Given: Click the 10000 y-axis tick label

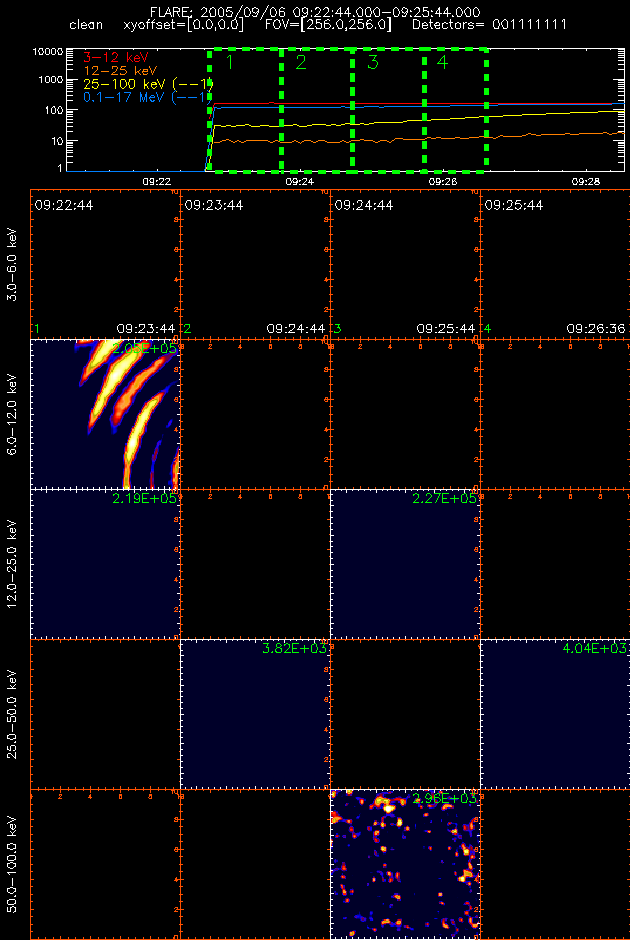Looking at the screenshot, I should 47,52.
